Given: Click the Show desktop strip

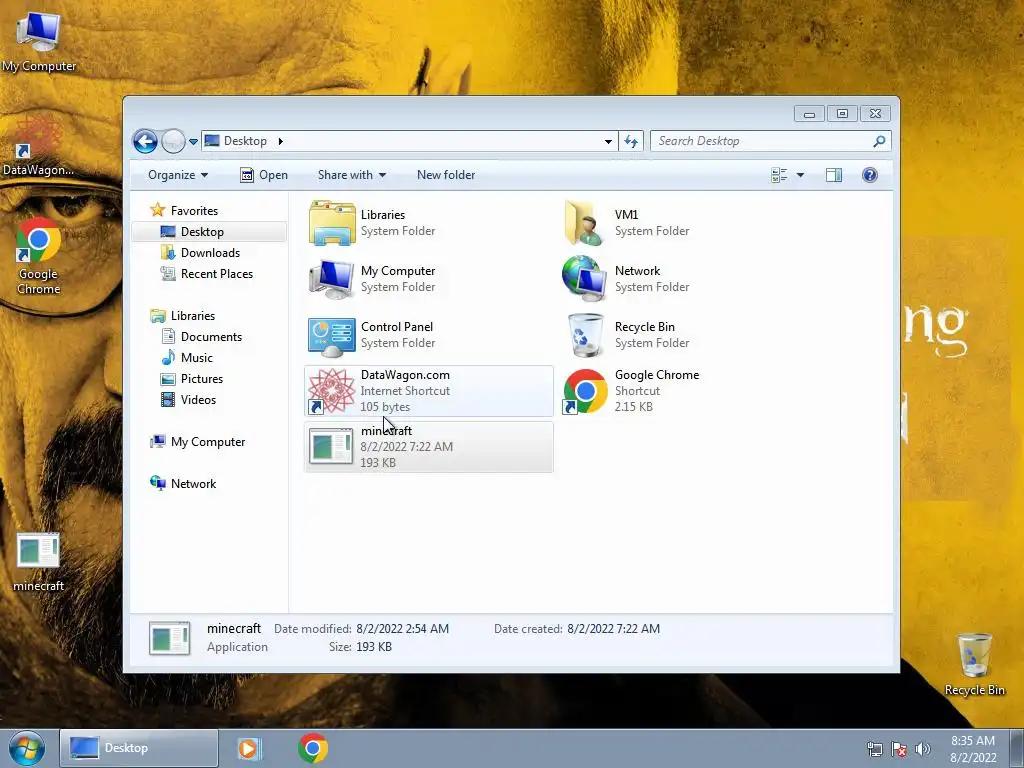Looking at the screenshot, I should (1017, 748).
